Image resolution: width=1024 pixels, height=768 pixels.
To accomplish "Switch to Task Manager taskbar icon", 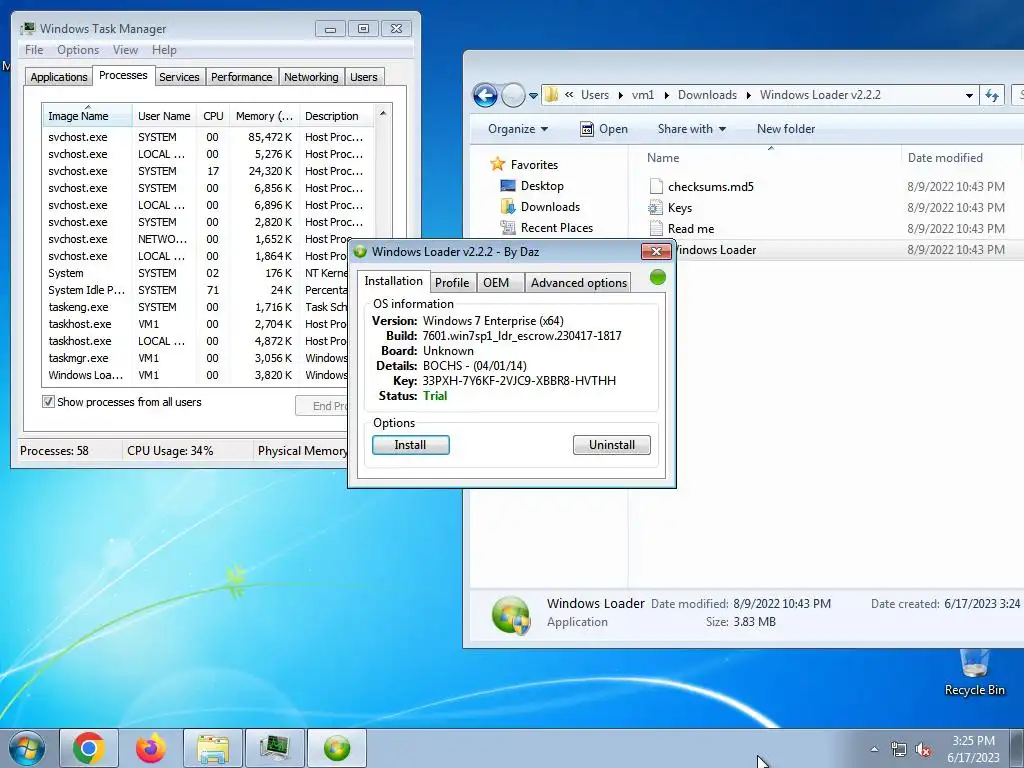I will [x=275, y=748].
